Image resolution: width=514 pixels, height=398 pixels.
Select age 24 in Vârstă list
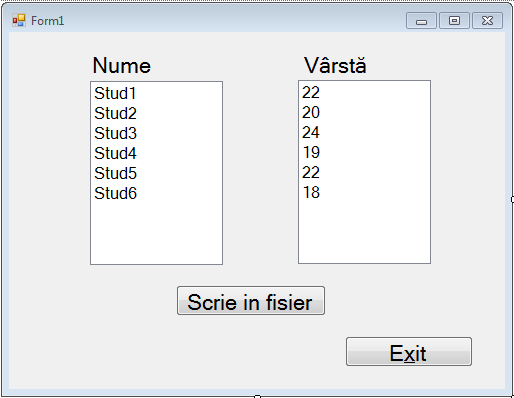364,132
